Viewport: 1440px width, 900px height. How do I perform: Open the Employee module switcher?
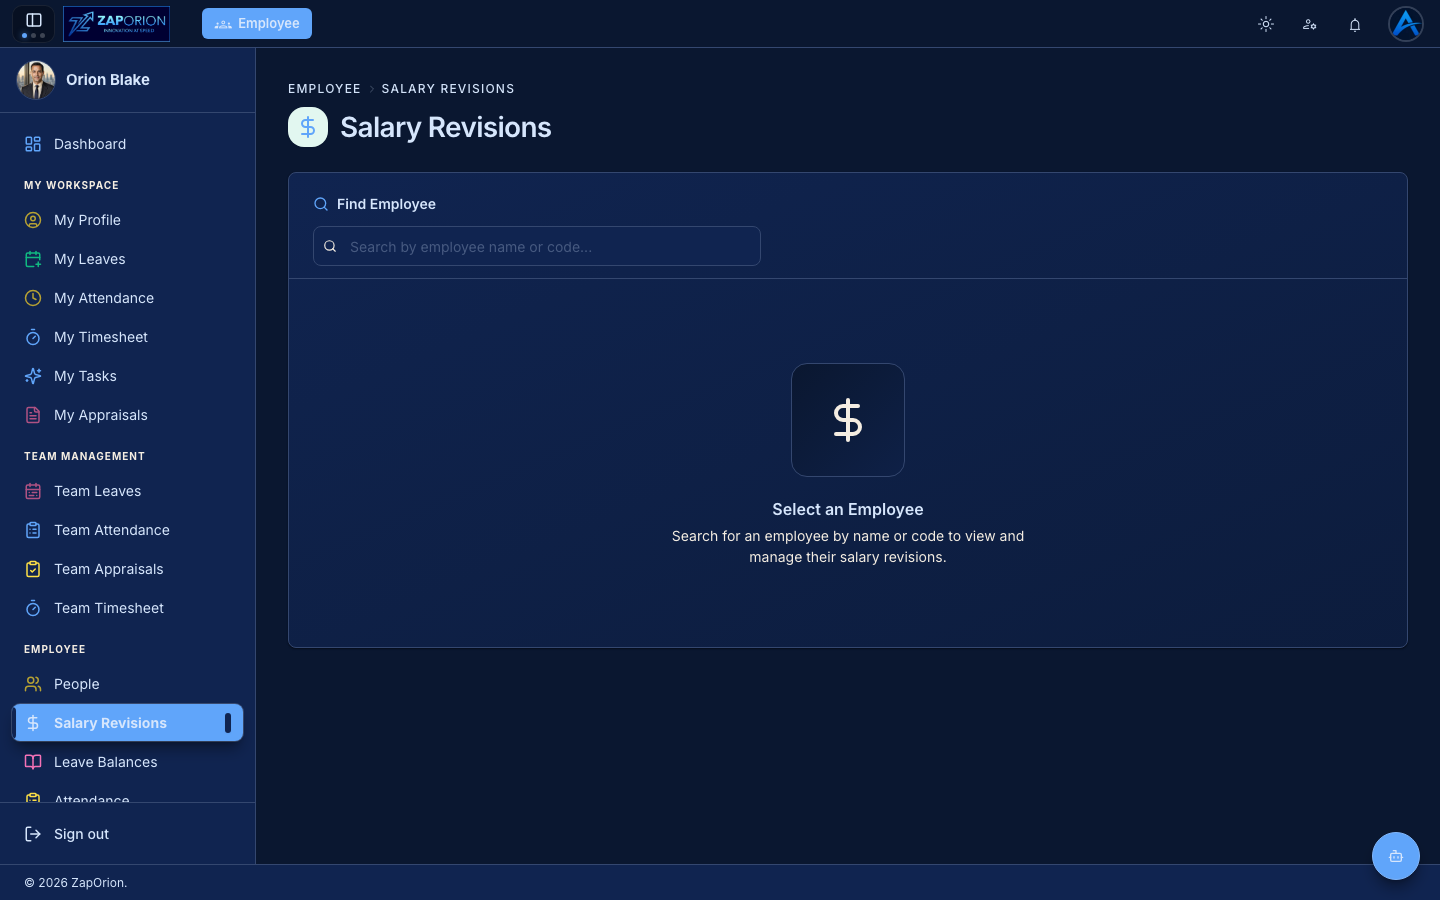[x=257, y=24]
